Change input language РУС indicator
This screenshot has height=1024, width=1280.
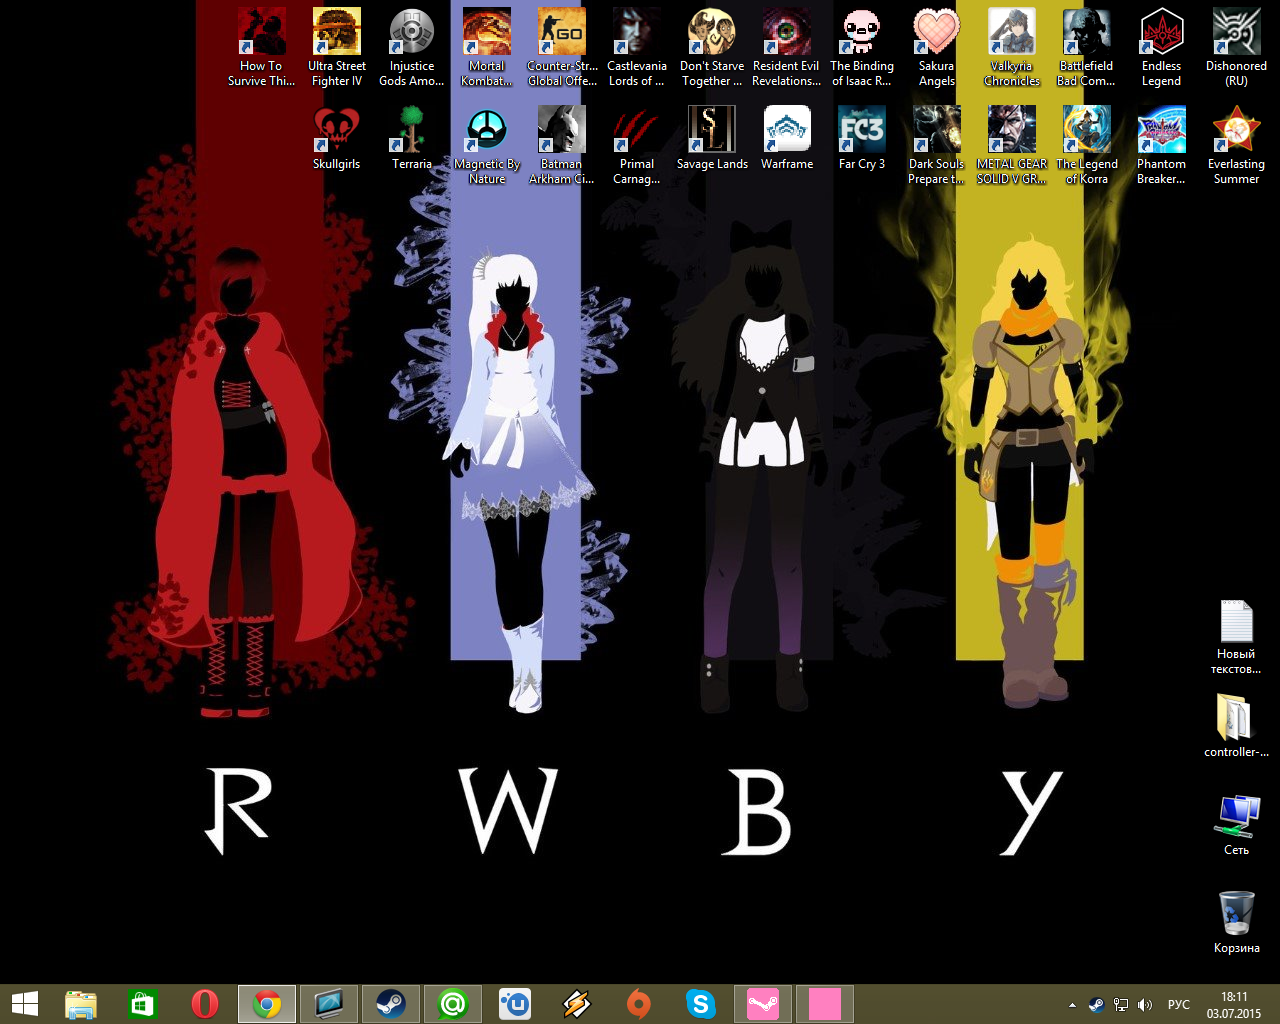pyautogui.click(x=1179, y=1005)
